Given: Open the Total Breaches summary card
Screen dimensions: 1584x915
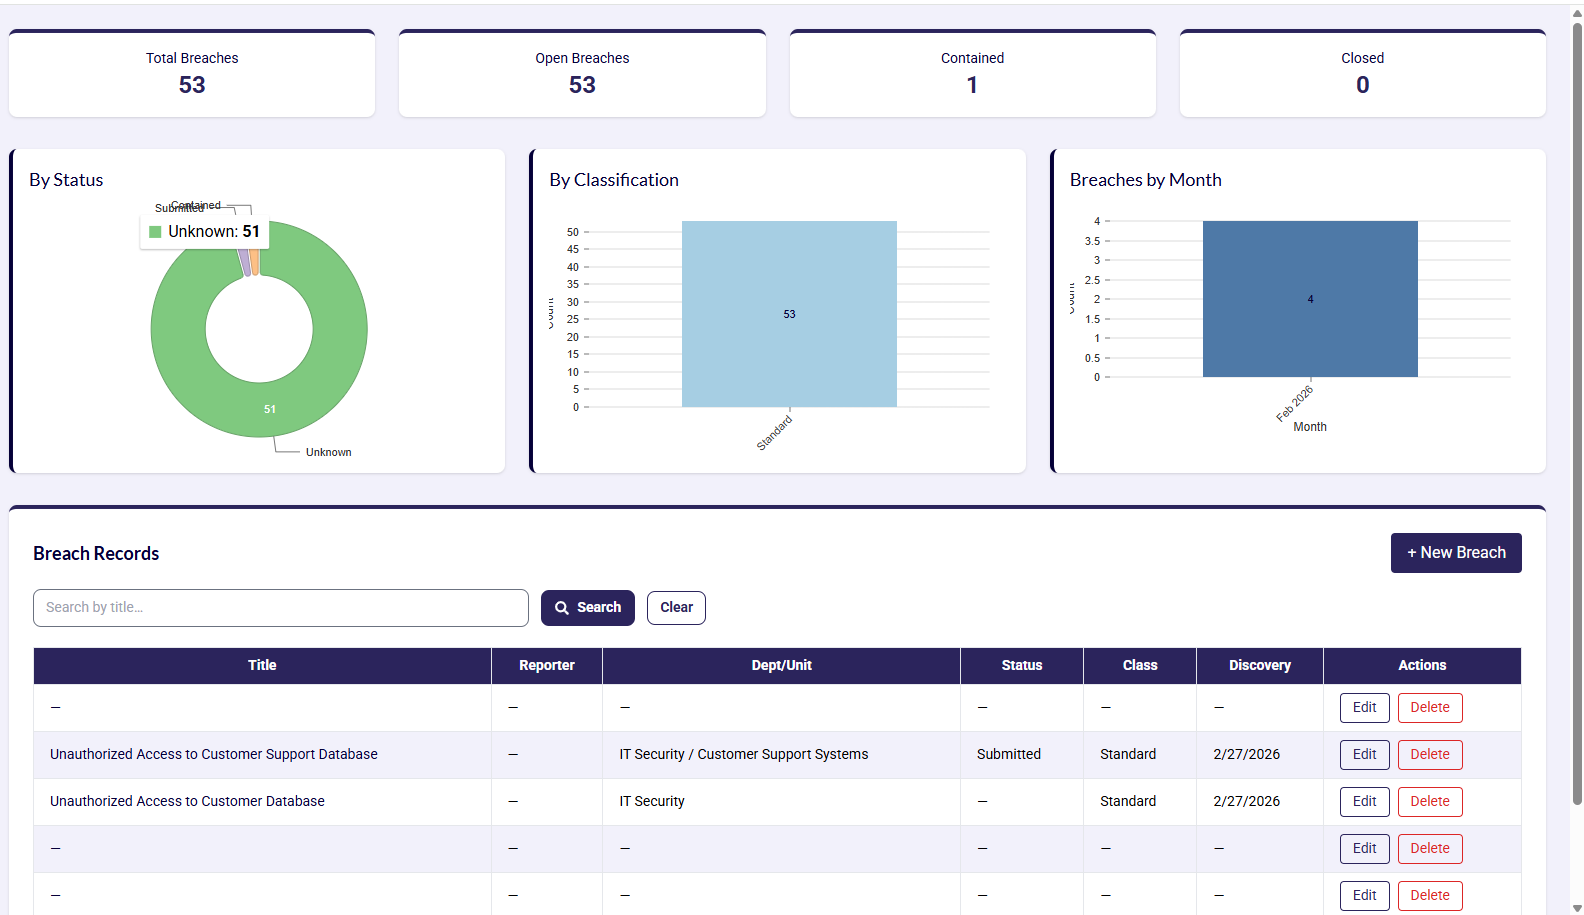Looking at the screenshot, I should point(192,74).
